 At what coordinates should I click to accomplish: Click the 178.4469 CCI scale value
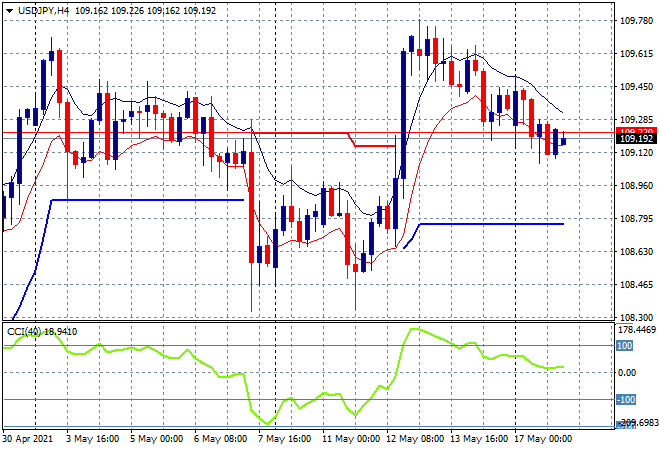[637, 330]
